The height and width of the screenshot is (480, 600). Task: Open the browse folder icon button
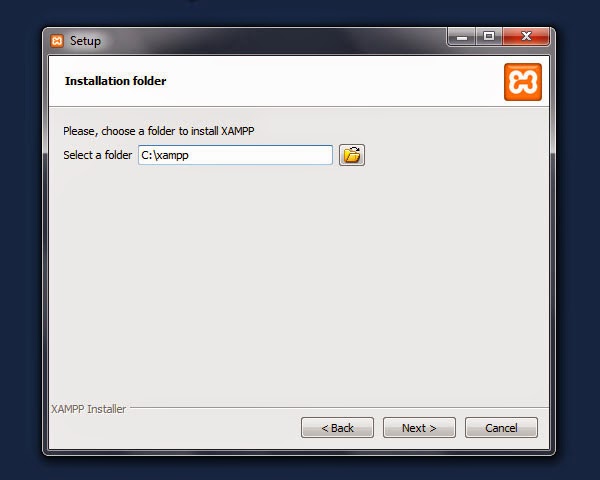352,155
